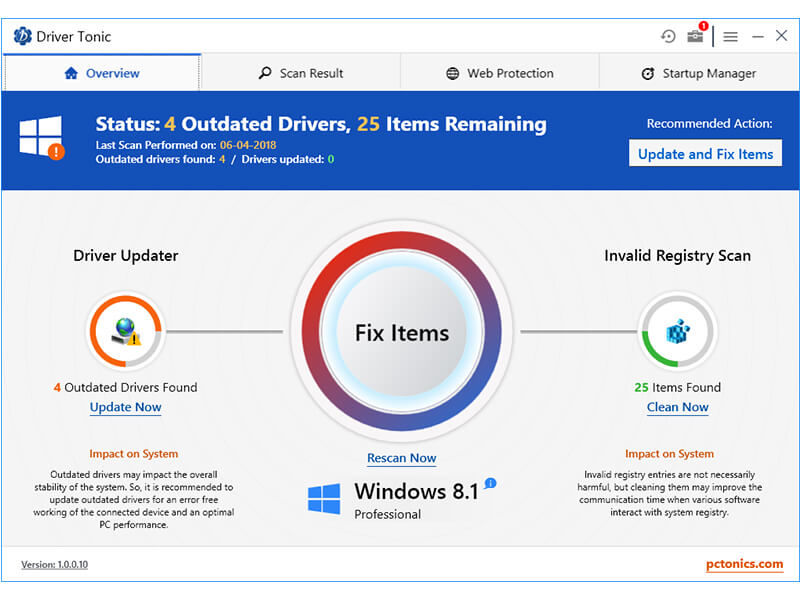Open the pctonics.com website link
Screen dimensions: 800x600
coord(744,564)
